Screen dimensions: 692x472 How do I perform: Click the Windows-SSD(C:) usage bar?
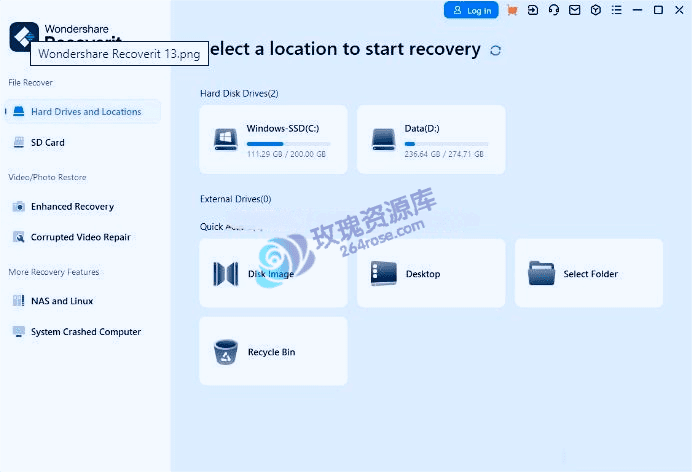tap(288, 144)
